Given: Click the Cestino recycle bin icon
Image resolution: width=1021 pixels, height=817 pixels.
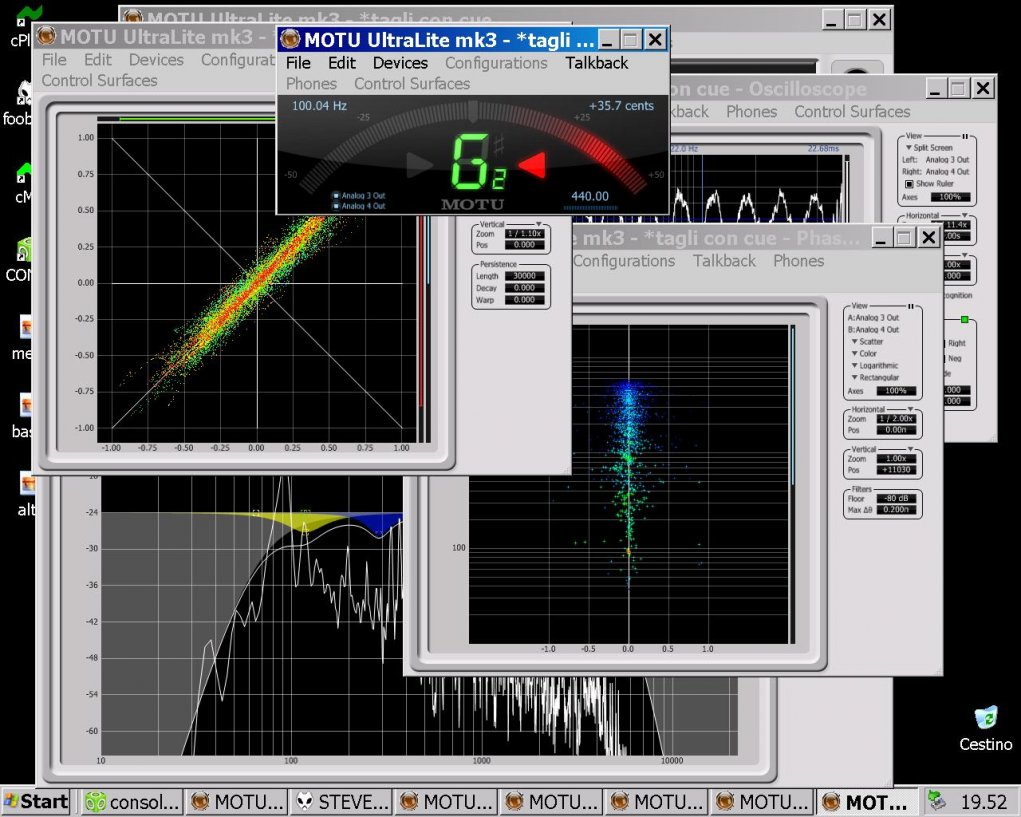Looking at the screenshot, I should click(x=986, y=717).
